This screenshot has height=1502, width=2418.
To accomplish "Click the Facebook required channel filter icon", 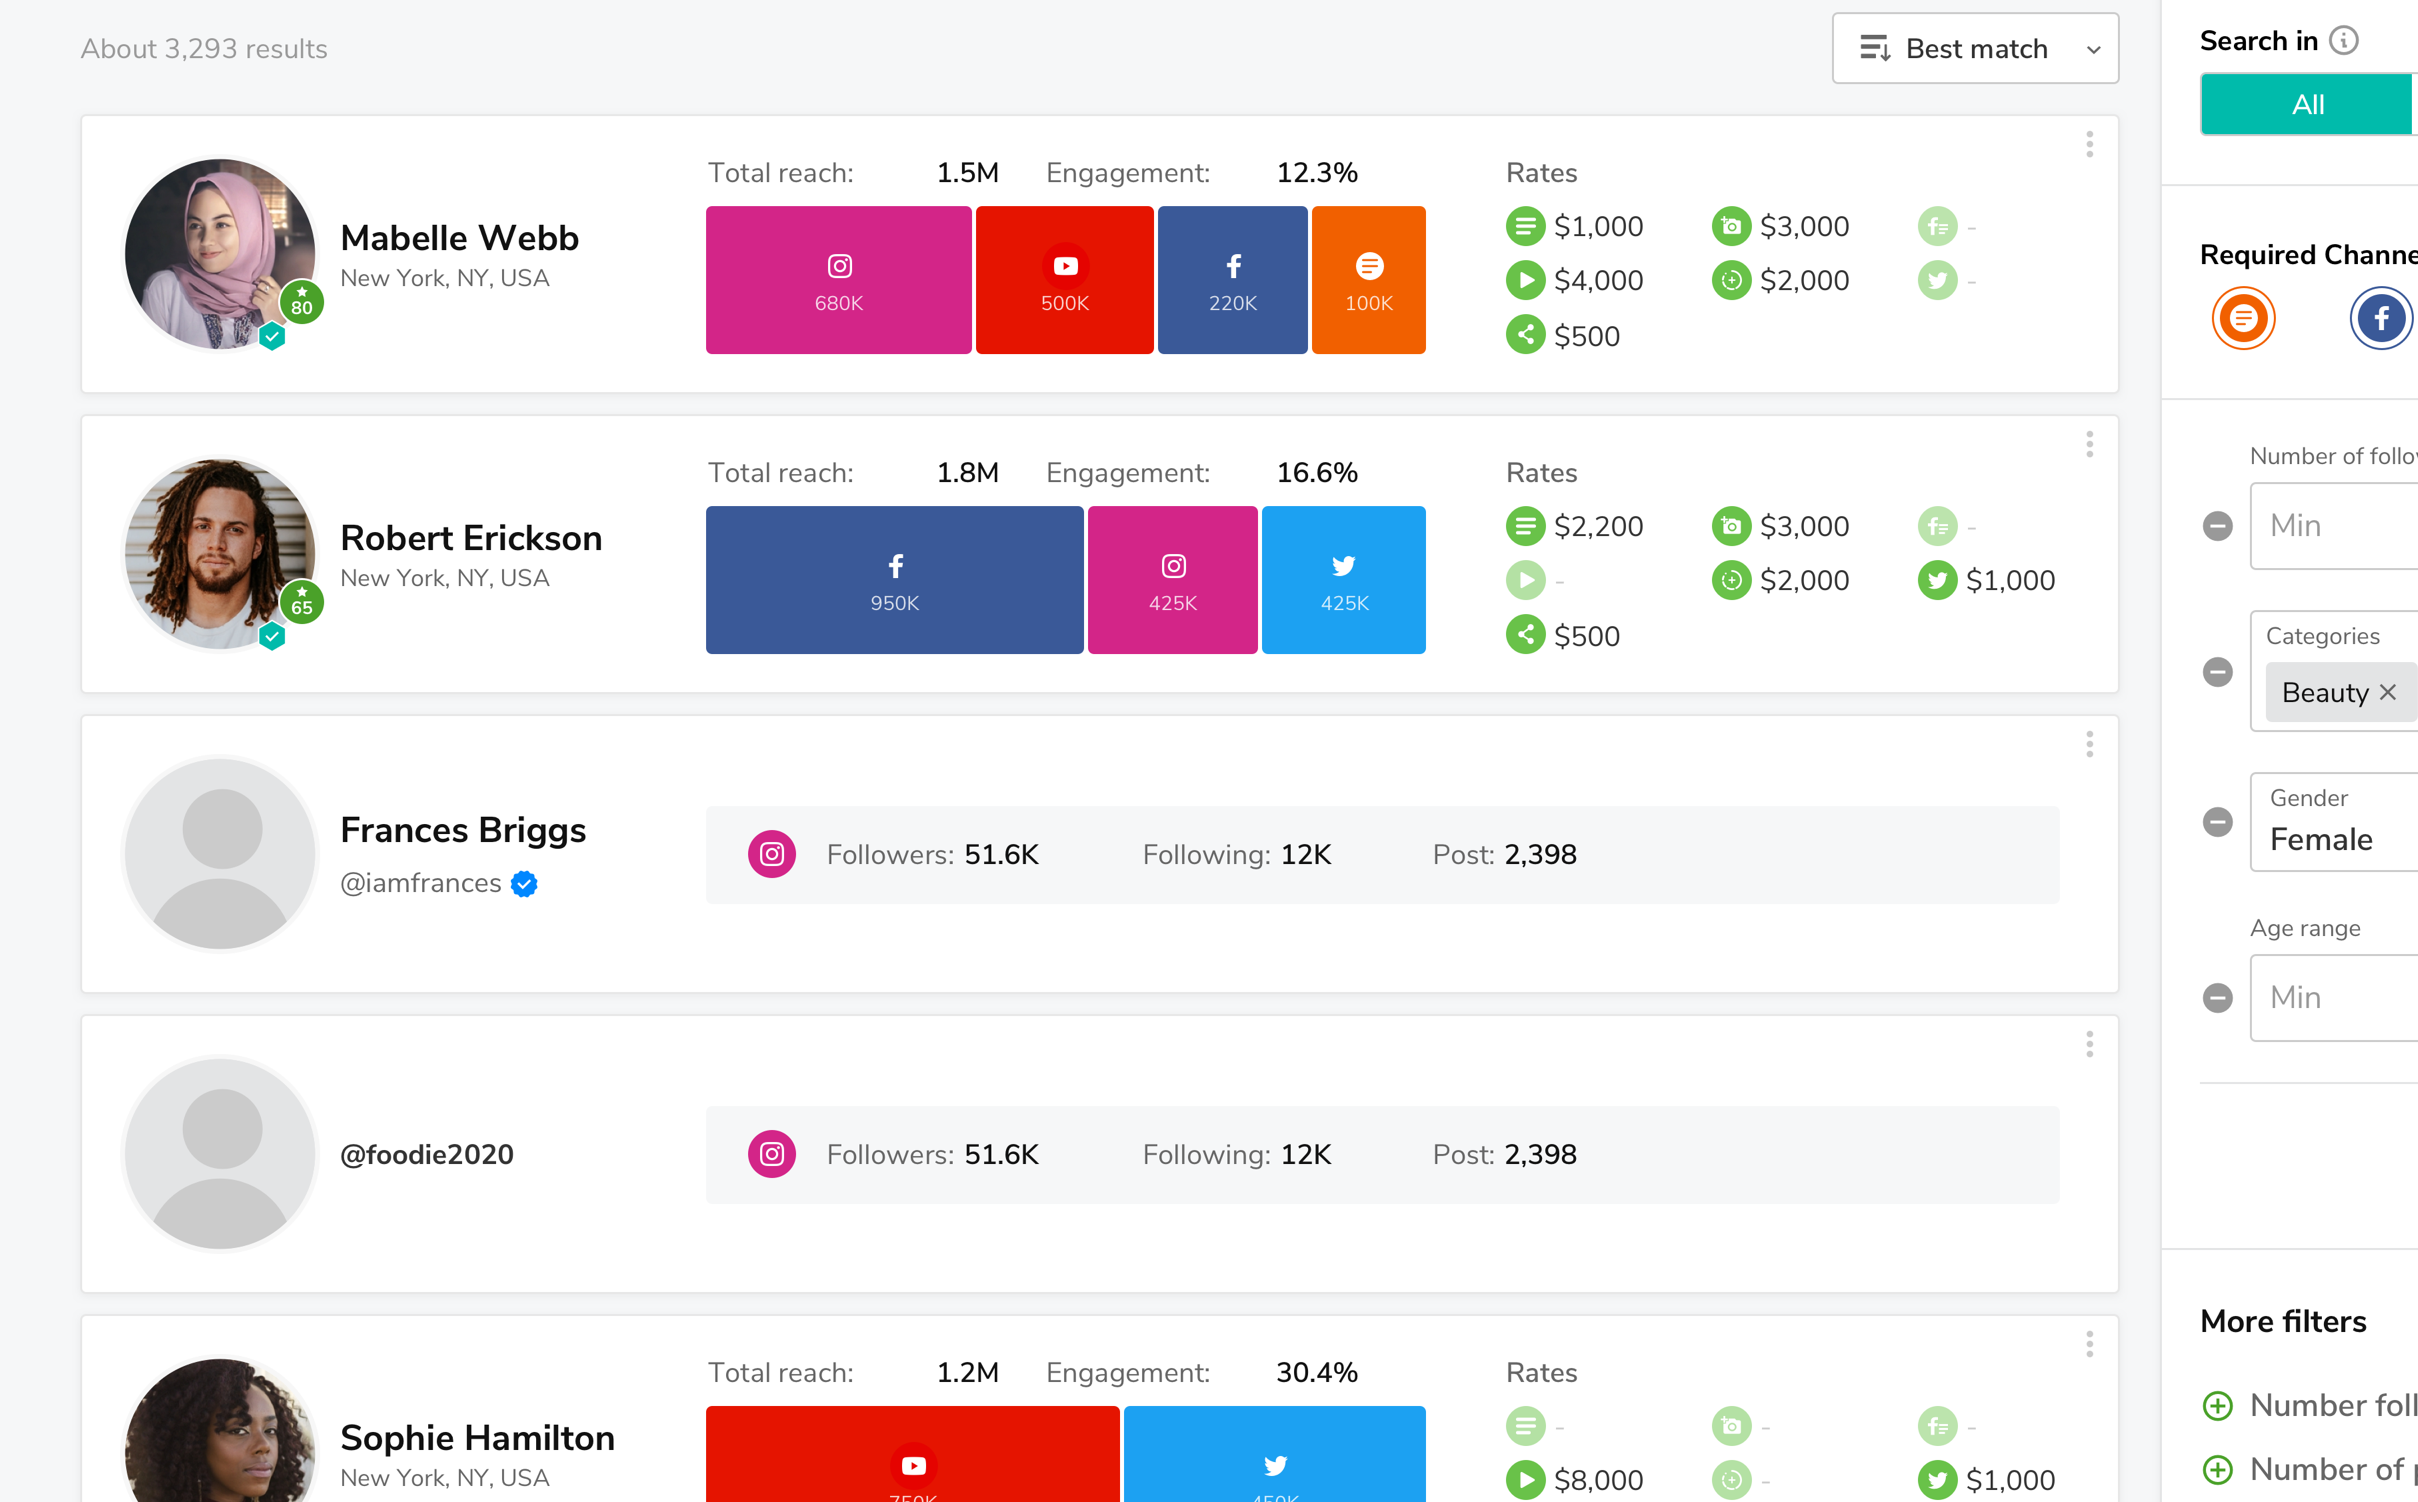I will pos(2380,317).
